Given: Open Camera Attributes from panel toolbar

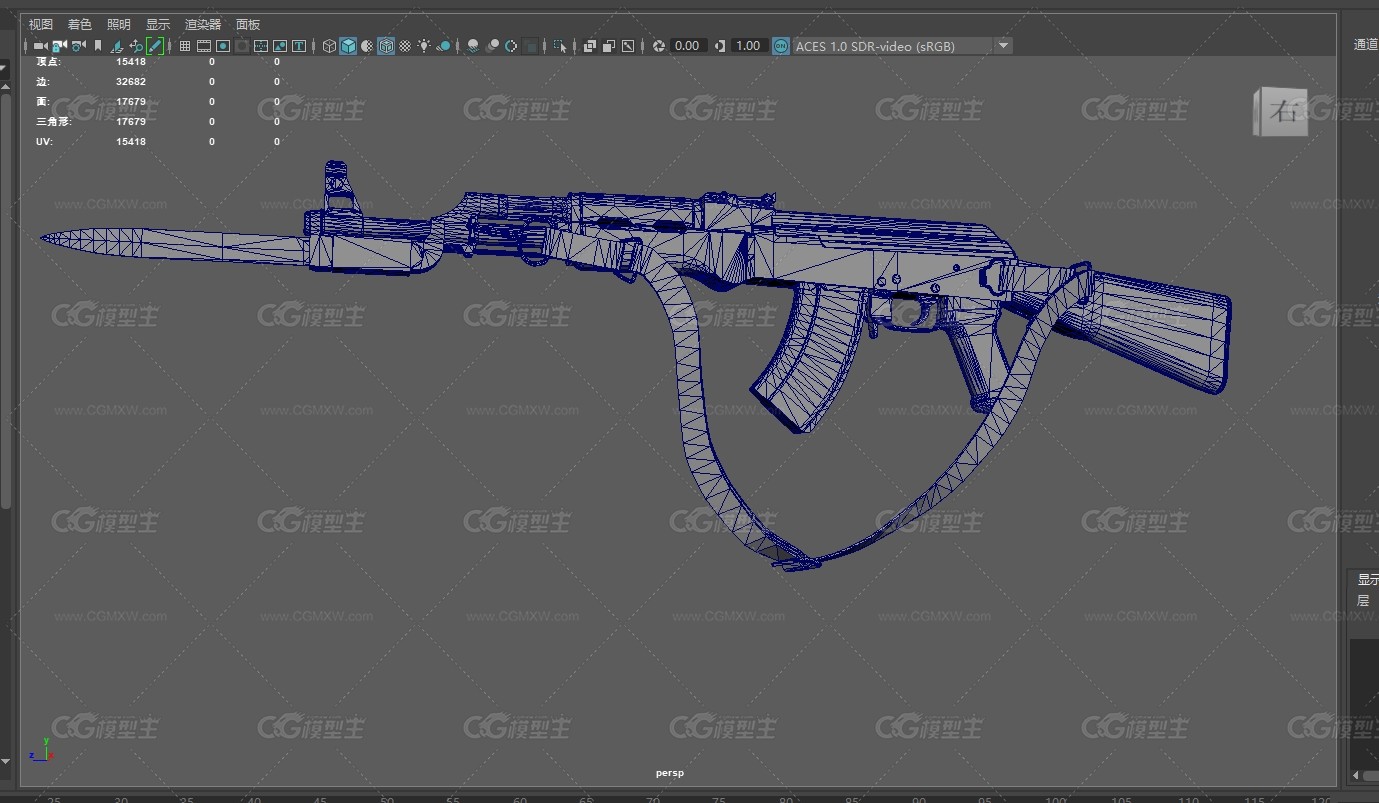Looking at the screenshot, I should click(x=78, y=46).
